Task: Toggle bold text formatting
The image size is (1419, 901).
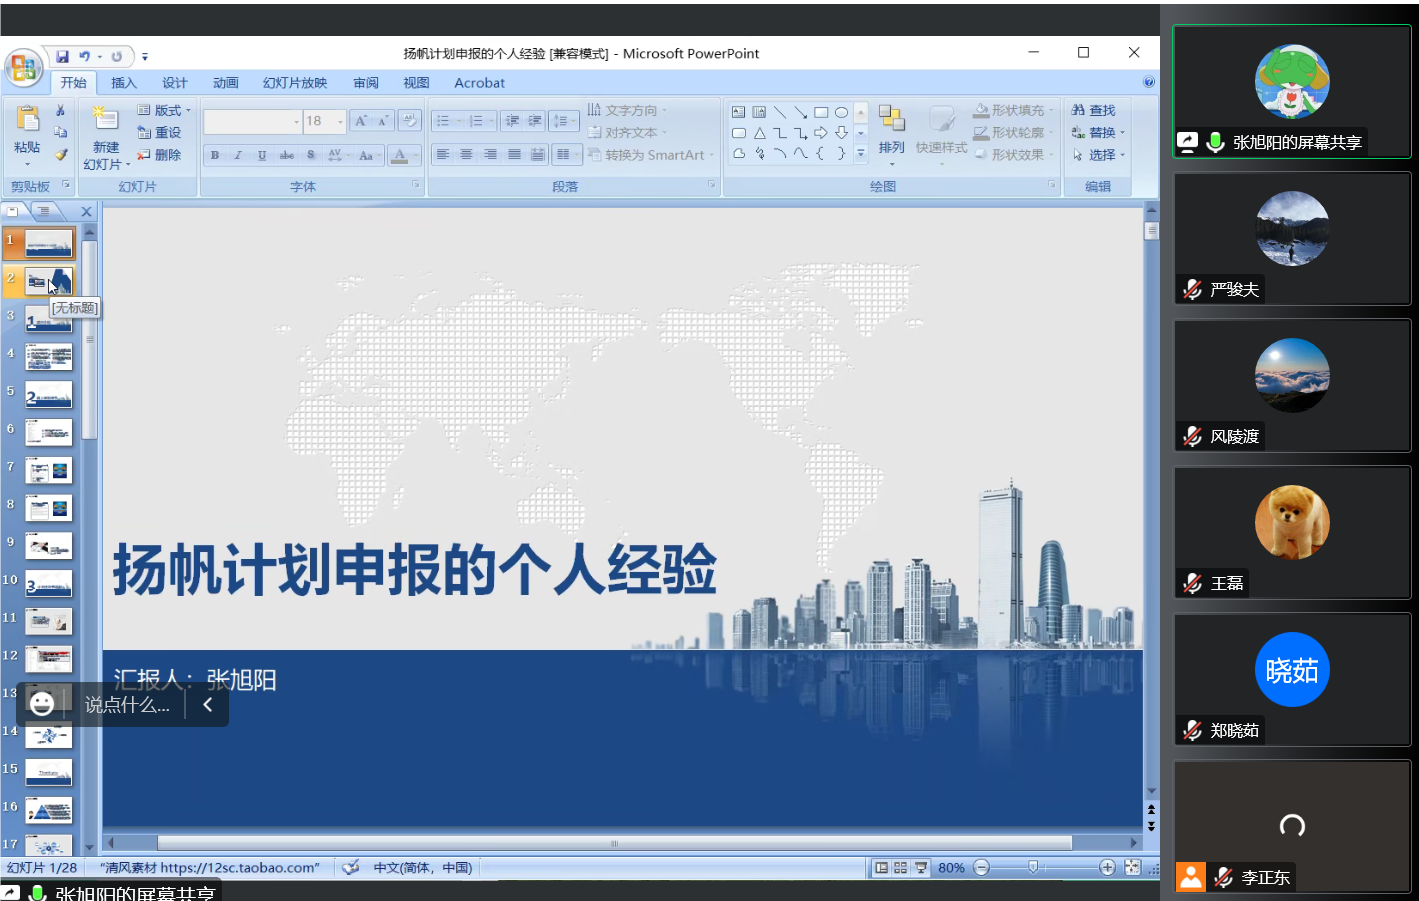Action: (x=215, y=155)
